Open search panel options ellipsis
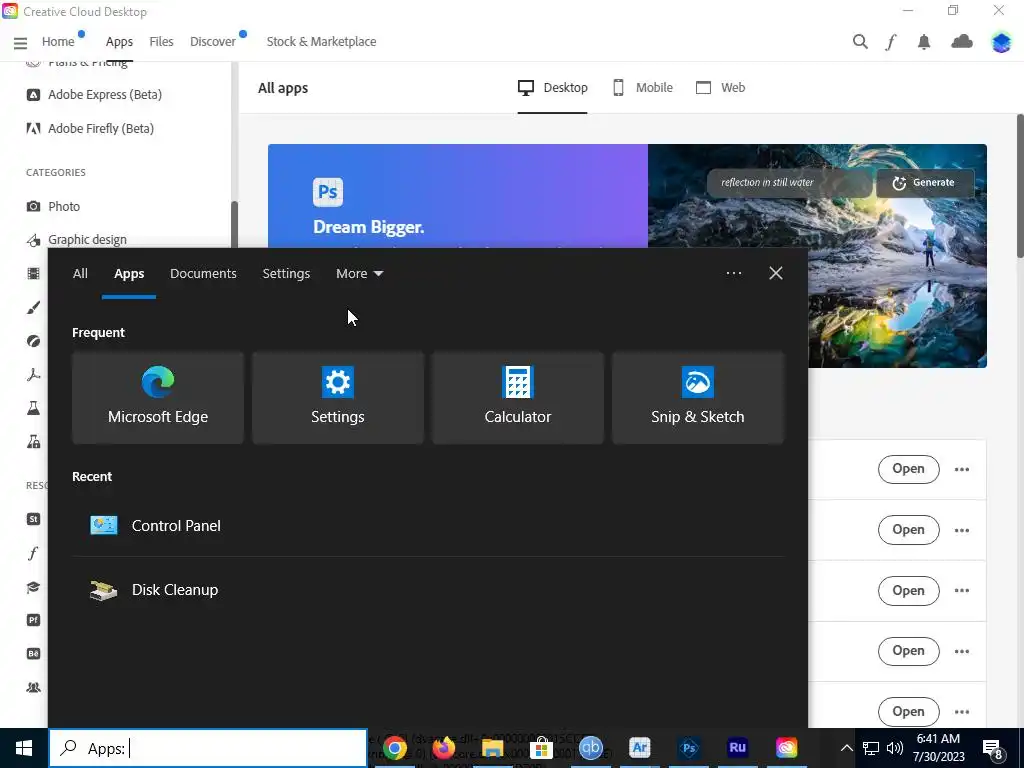This screenshot has height=768, width=1024. pos(733,273)
